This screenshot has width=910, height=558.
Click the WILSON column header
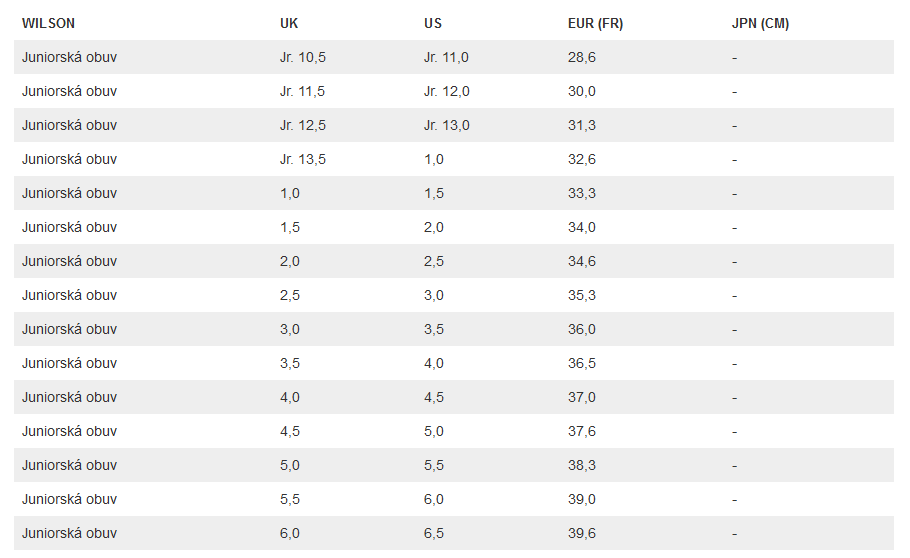48,24
